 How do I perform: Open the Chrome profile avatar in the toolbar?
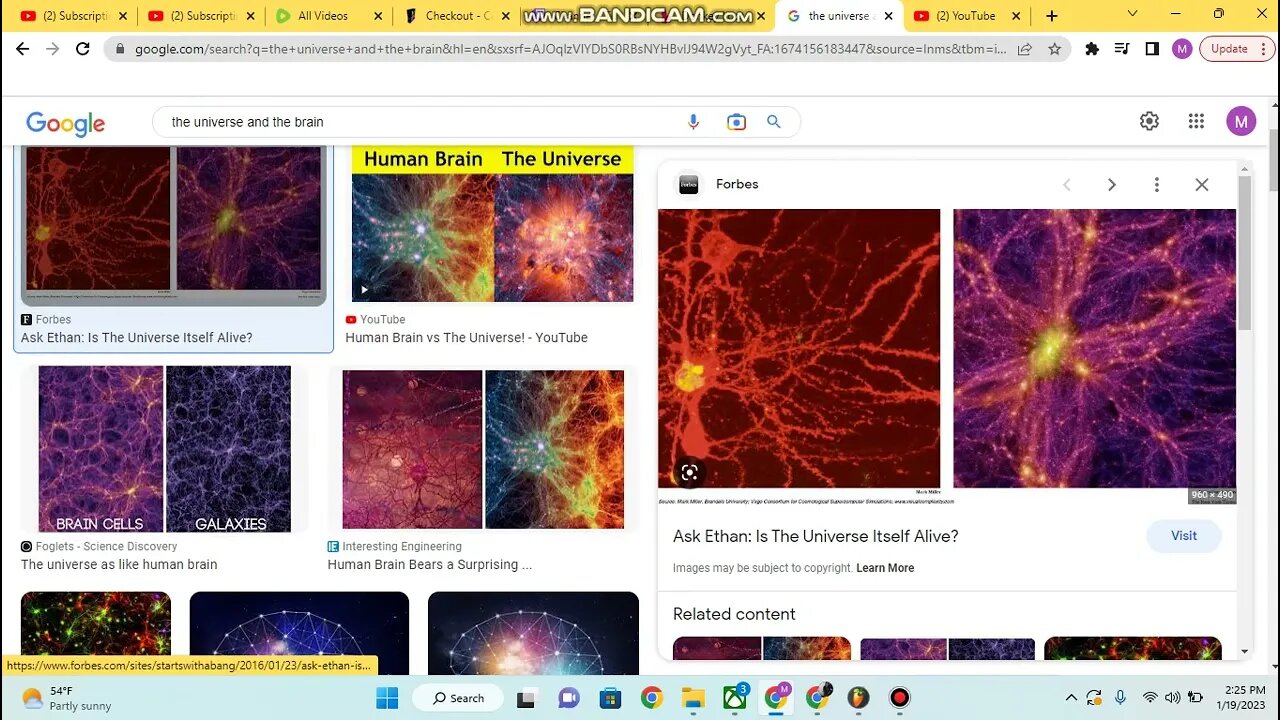point(1182,49)
